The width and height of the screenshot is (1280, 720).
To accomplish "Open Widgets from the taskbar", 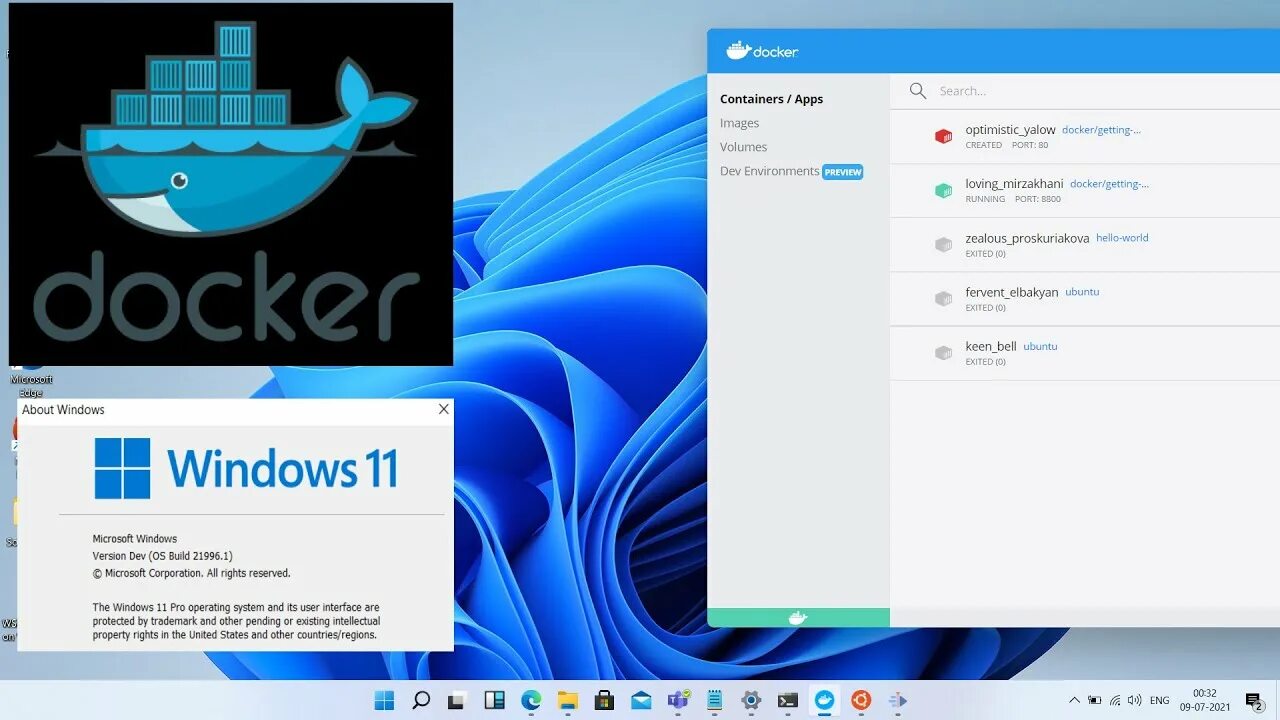I will tap(494, 700).
